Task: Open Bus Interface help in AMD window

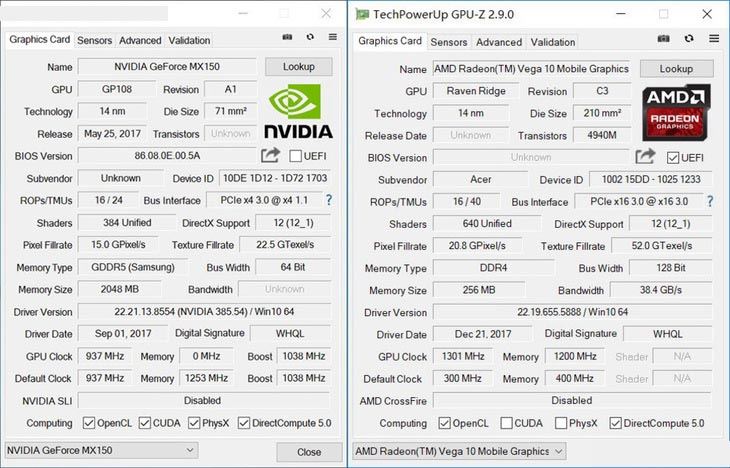Action: [710, 201]
